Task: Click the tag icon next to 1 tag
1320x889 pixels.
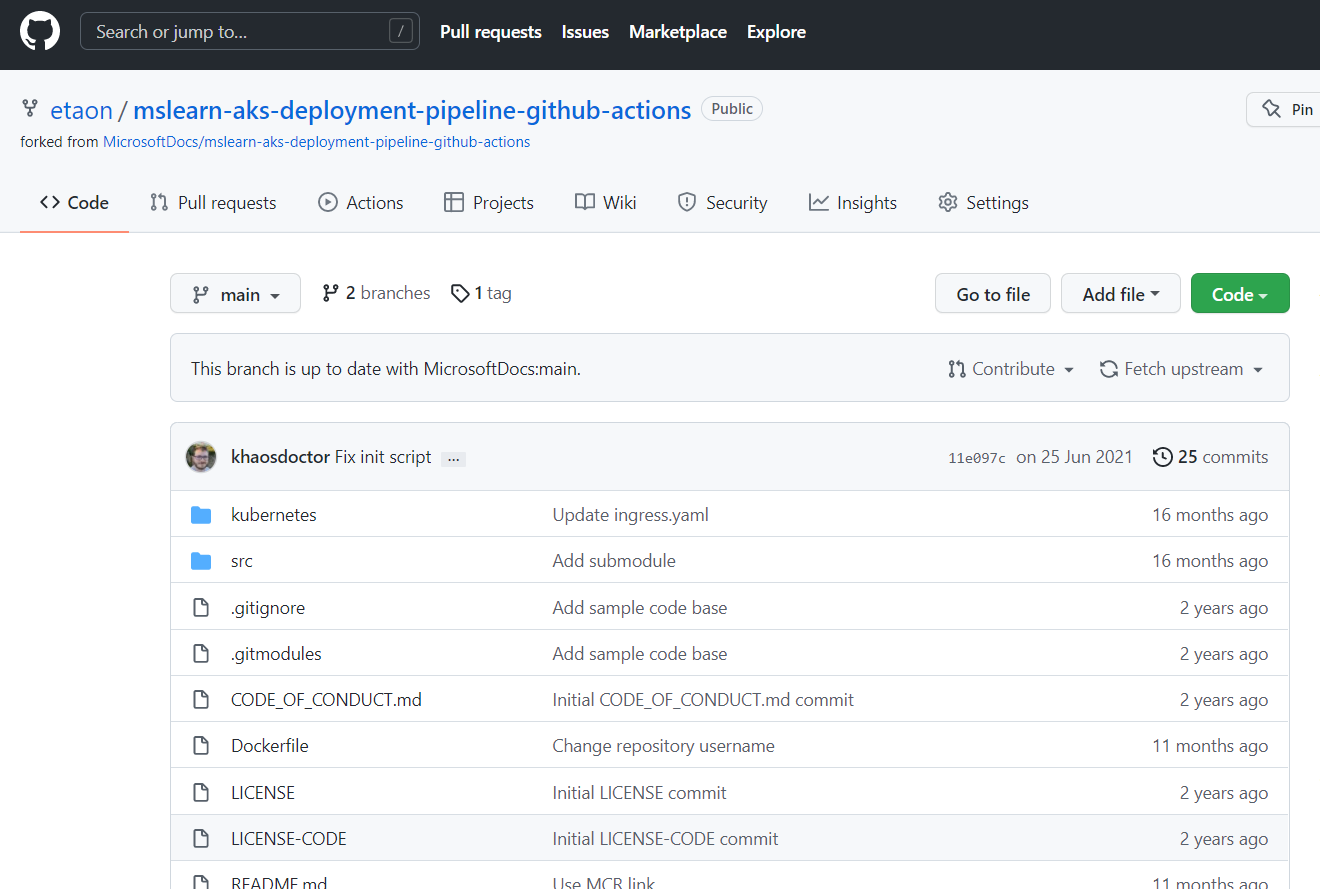Action: tap(460, 294)
